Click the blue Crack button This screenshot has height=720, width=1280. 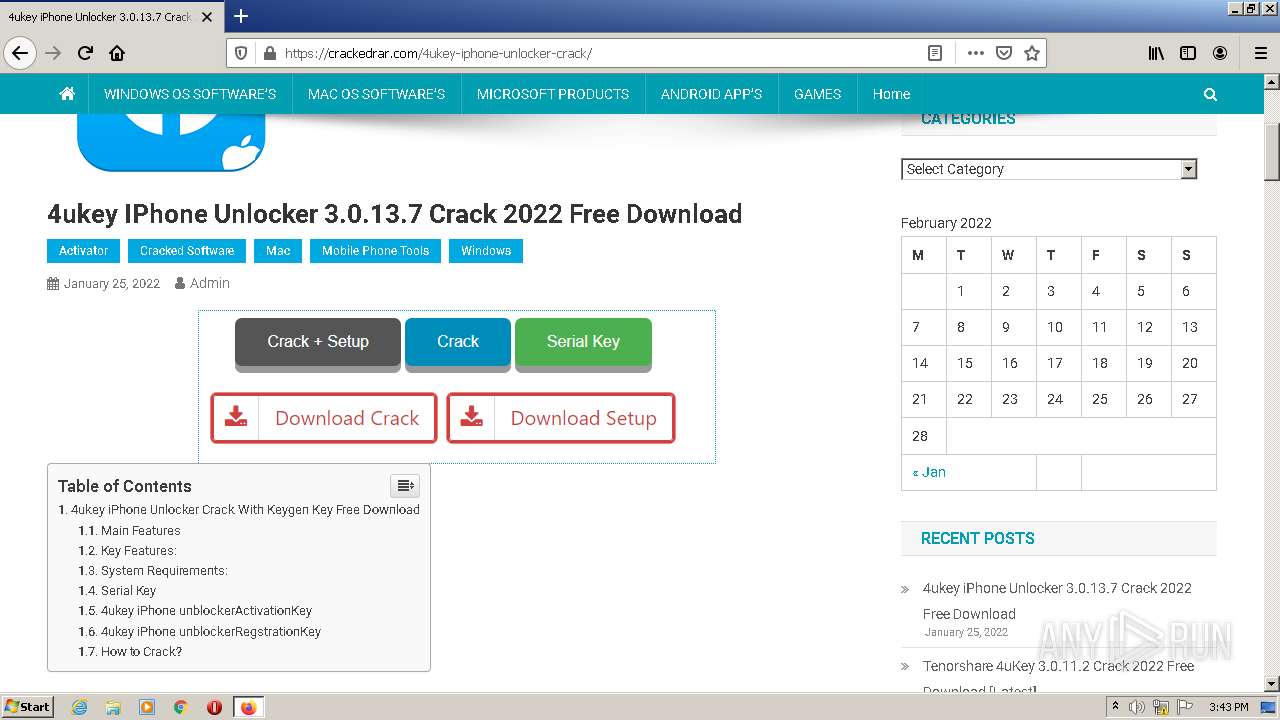[x=458, y=342]
